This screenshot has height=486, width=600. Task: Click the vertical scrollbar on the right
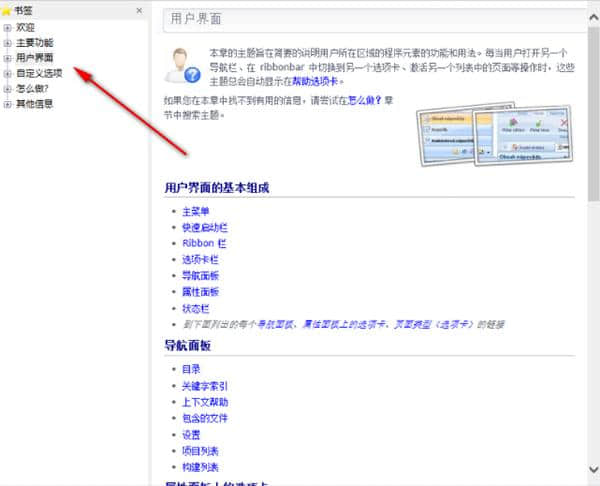pos(593,250)
